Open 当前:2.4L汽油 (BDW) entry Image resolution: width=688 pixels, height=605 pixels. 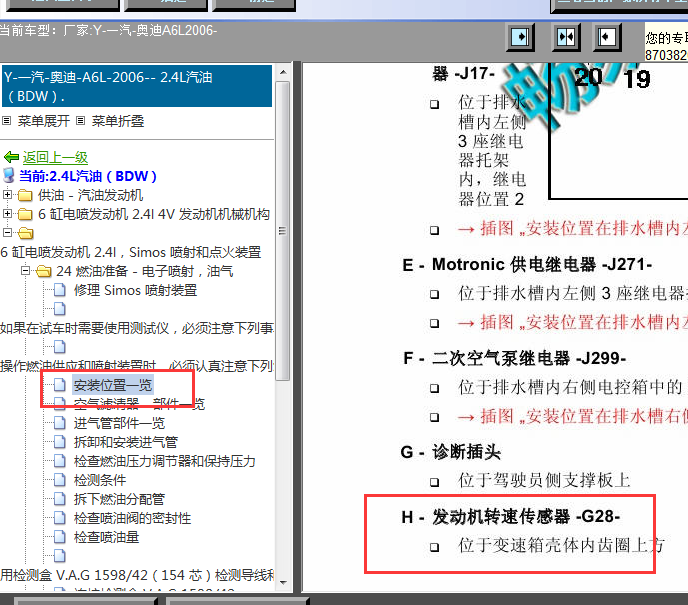88,176
